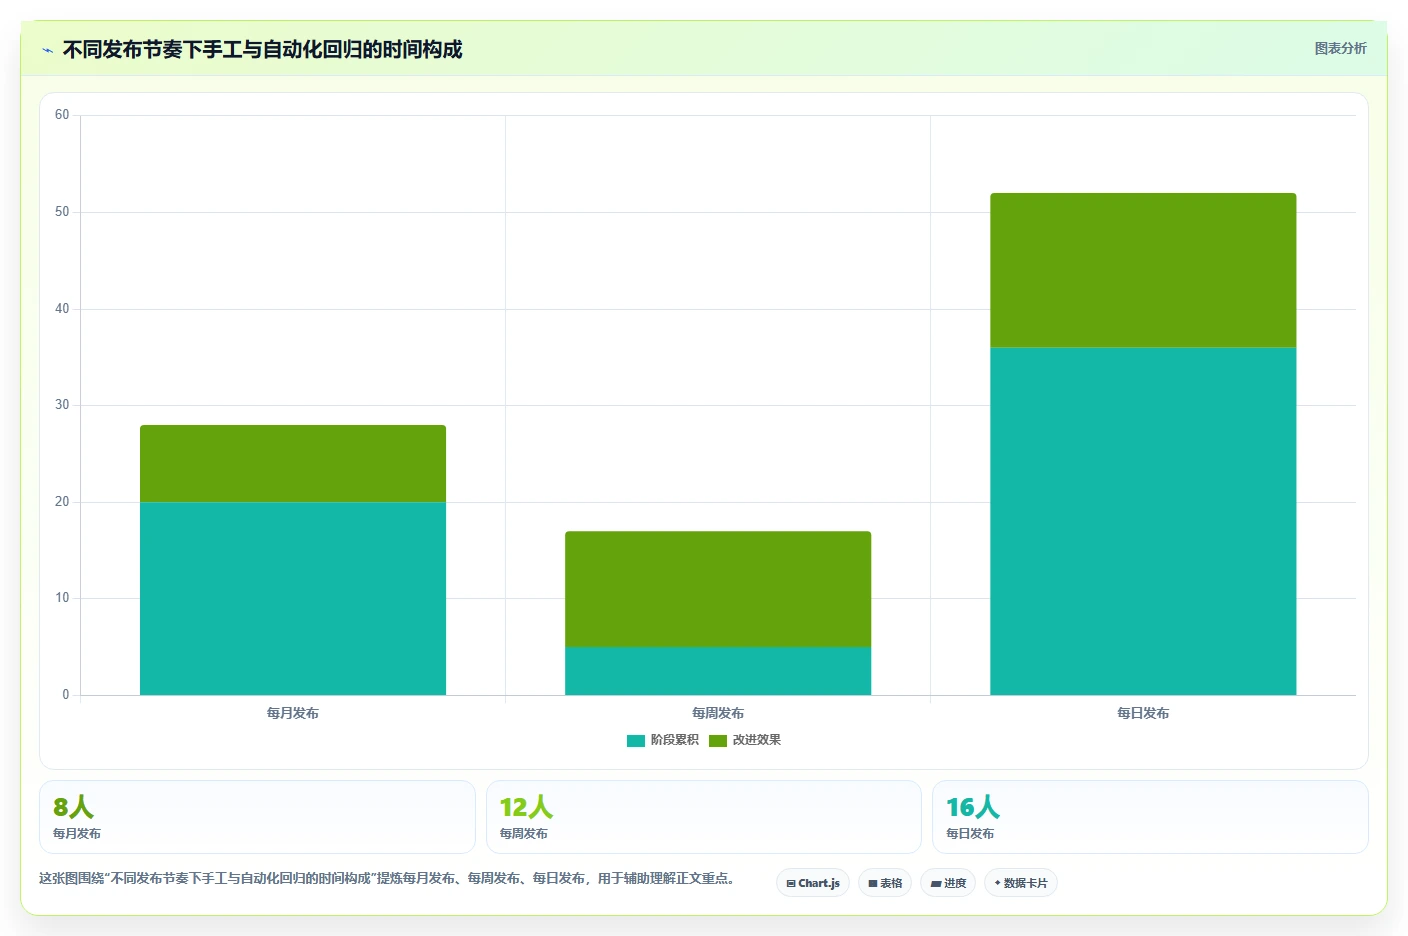Click the y-axis value 30

pyautogui.click(x=62, y=405)
